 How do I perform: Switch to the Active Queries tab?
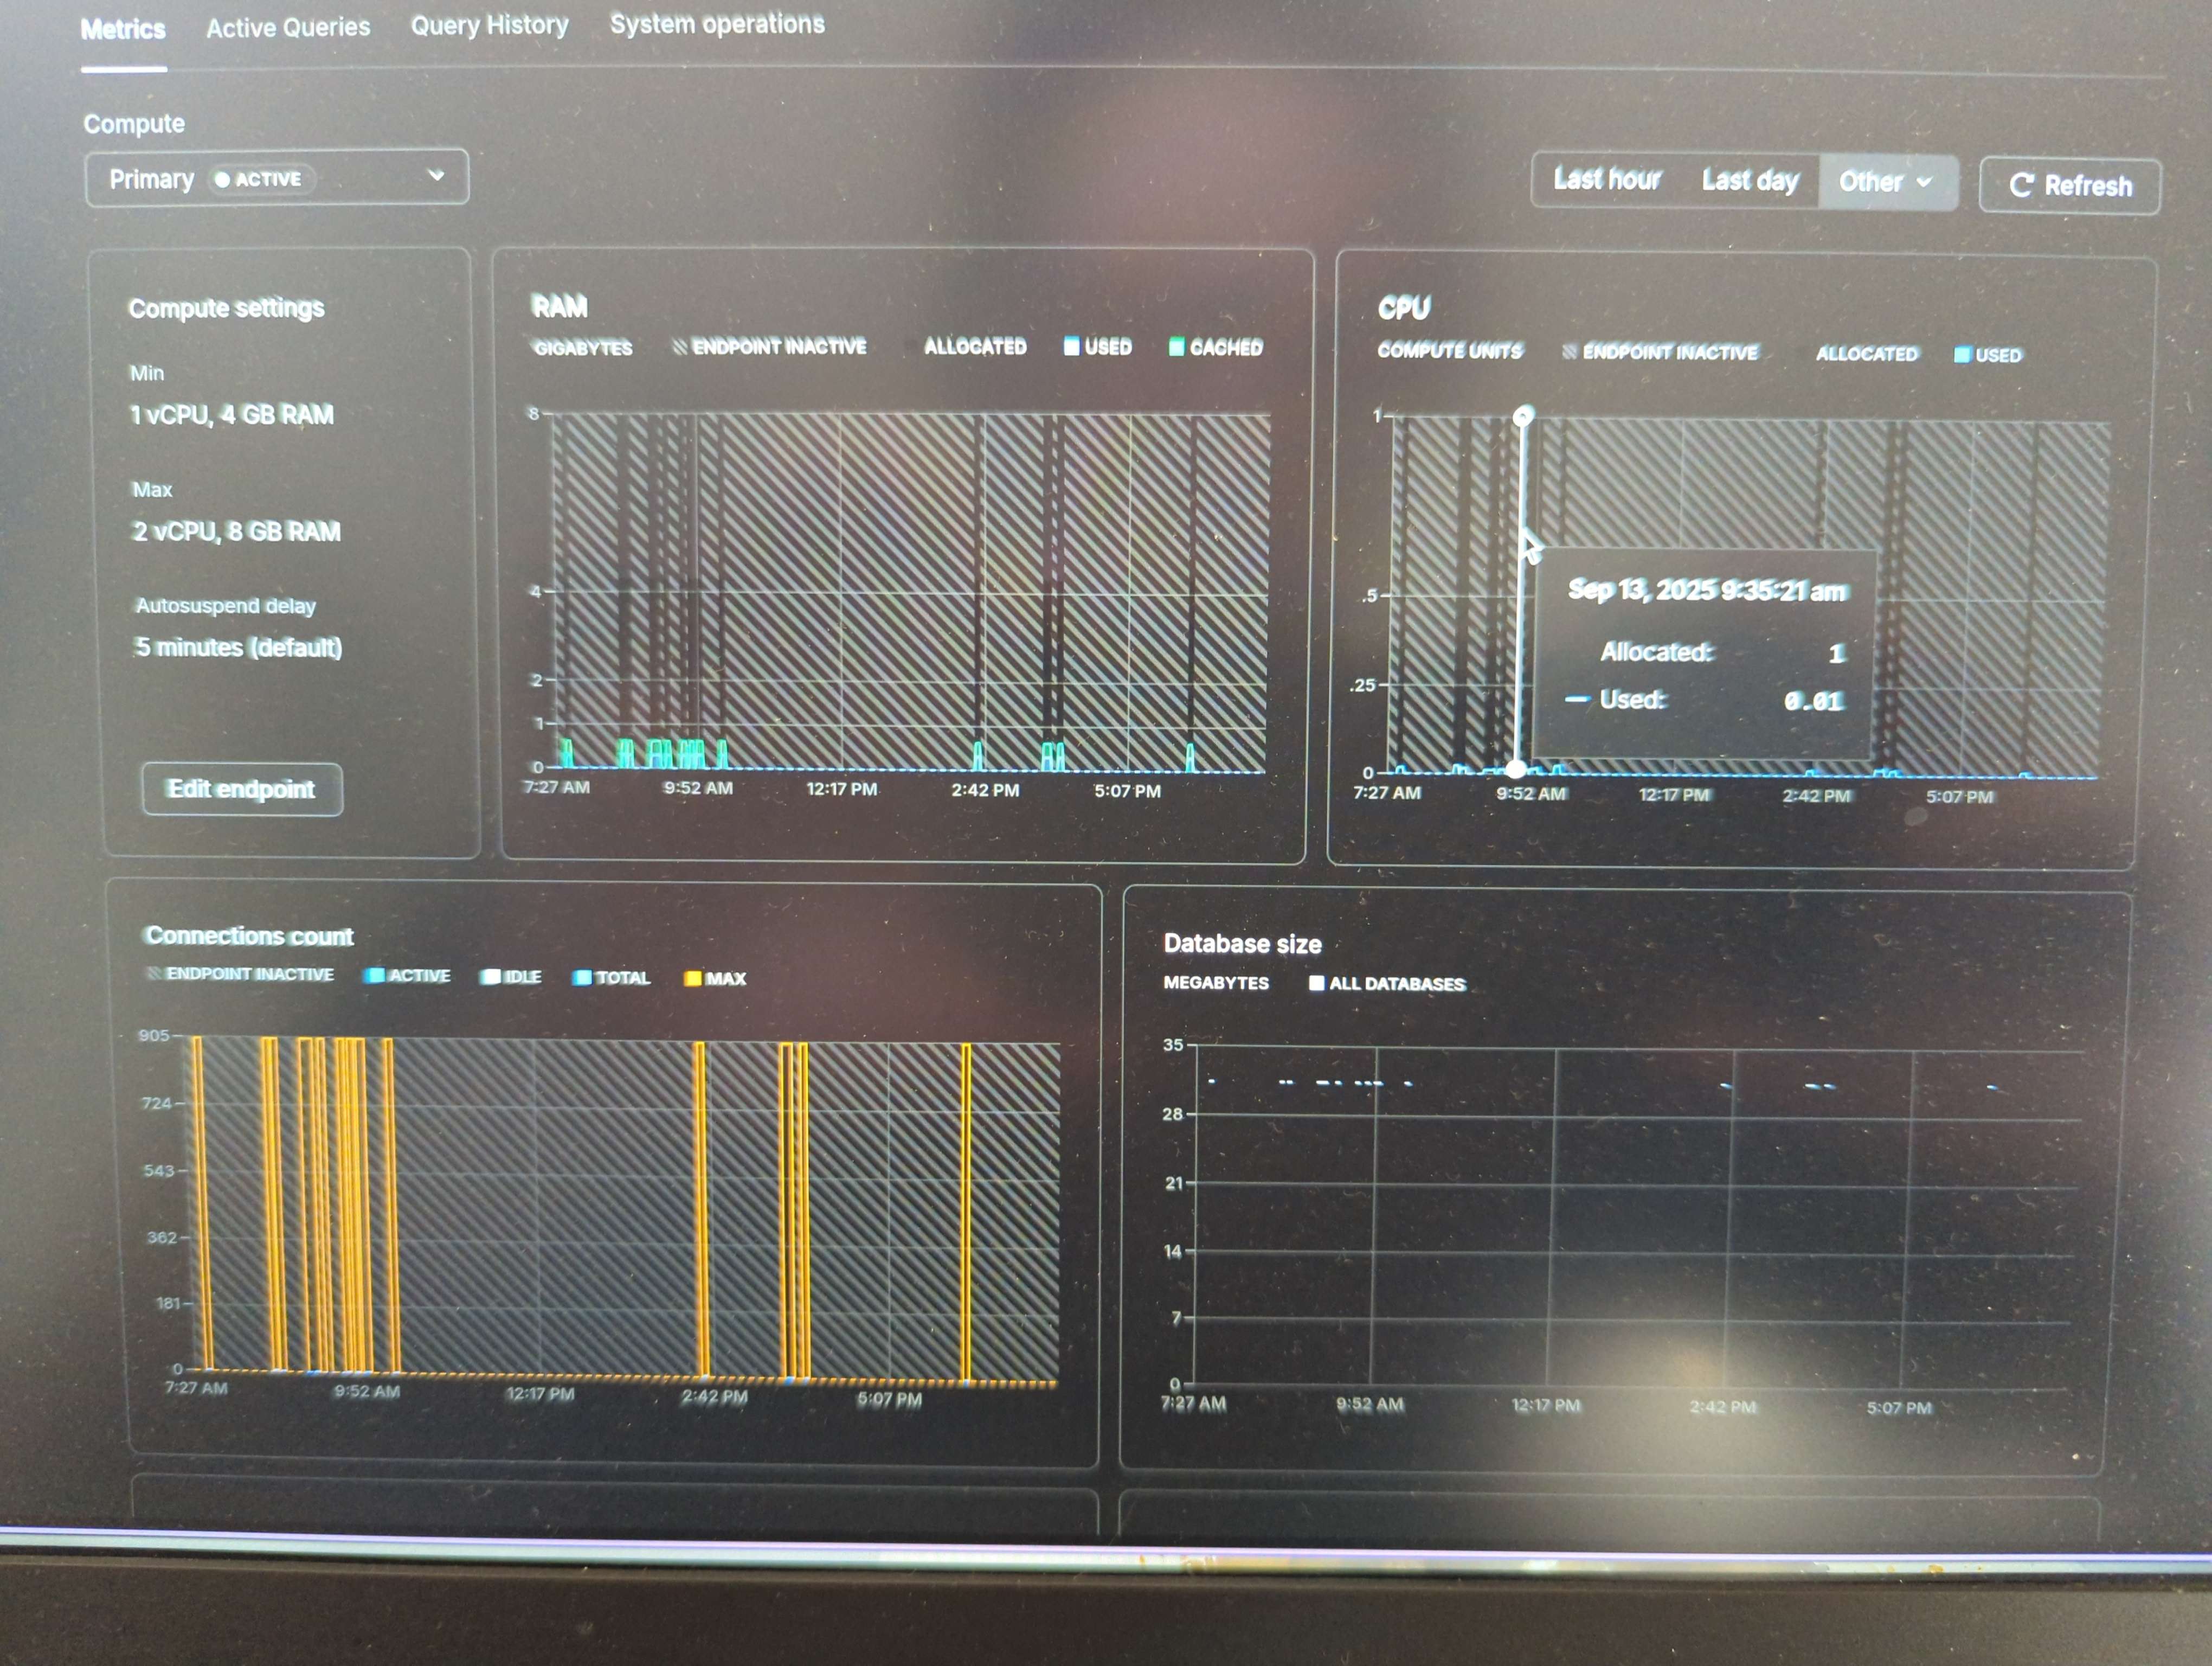pos(288,28)
